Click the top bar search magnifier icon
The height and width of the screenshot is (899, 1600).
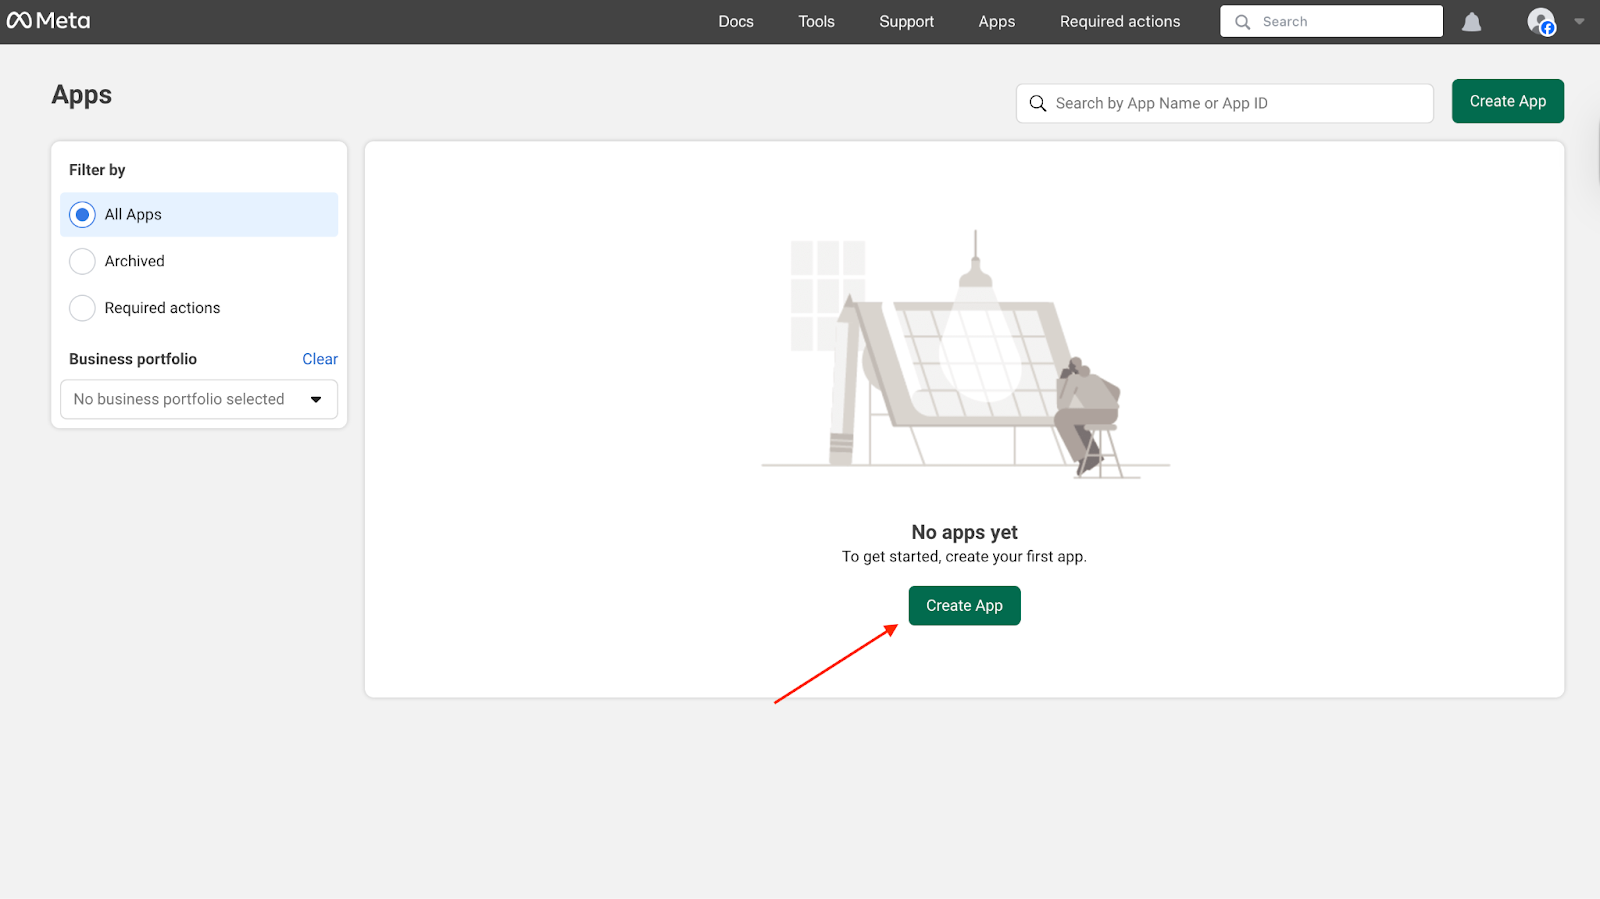[x=1242, y=22]
